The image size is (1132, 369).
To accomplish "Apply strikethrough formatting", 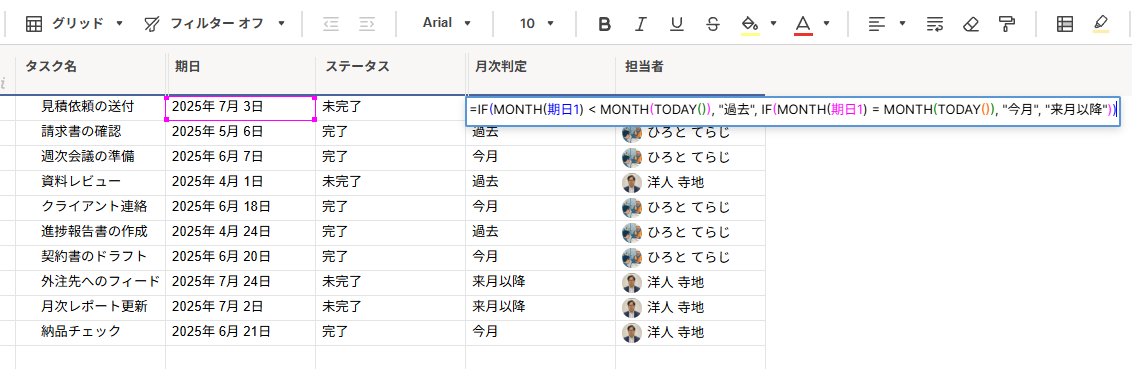I will [713, 24].
